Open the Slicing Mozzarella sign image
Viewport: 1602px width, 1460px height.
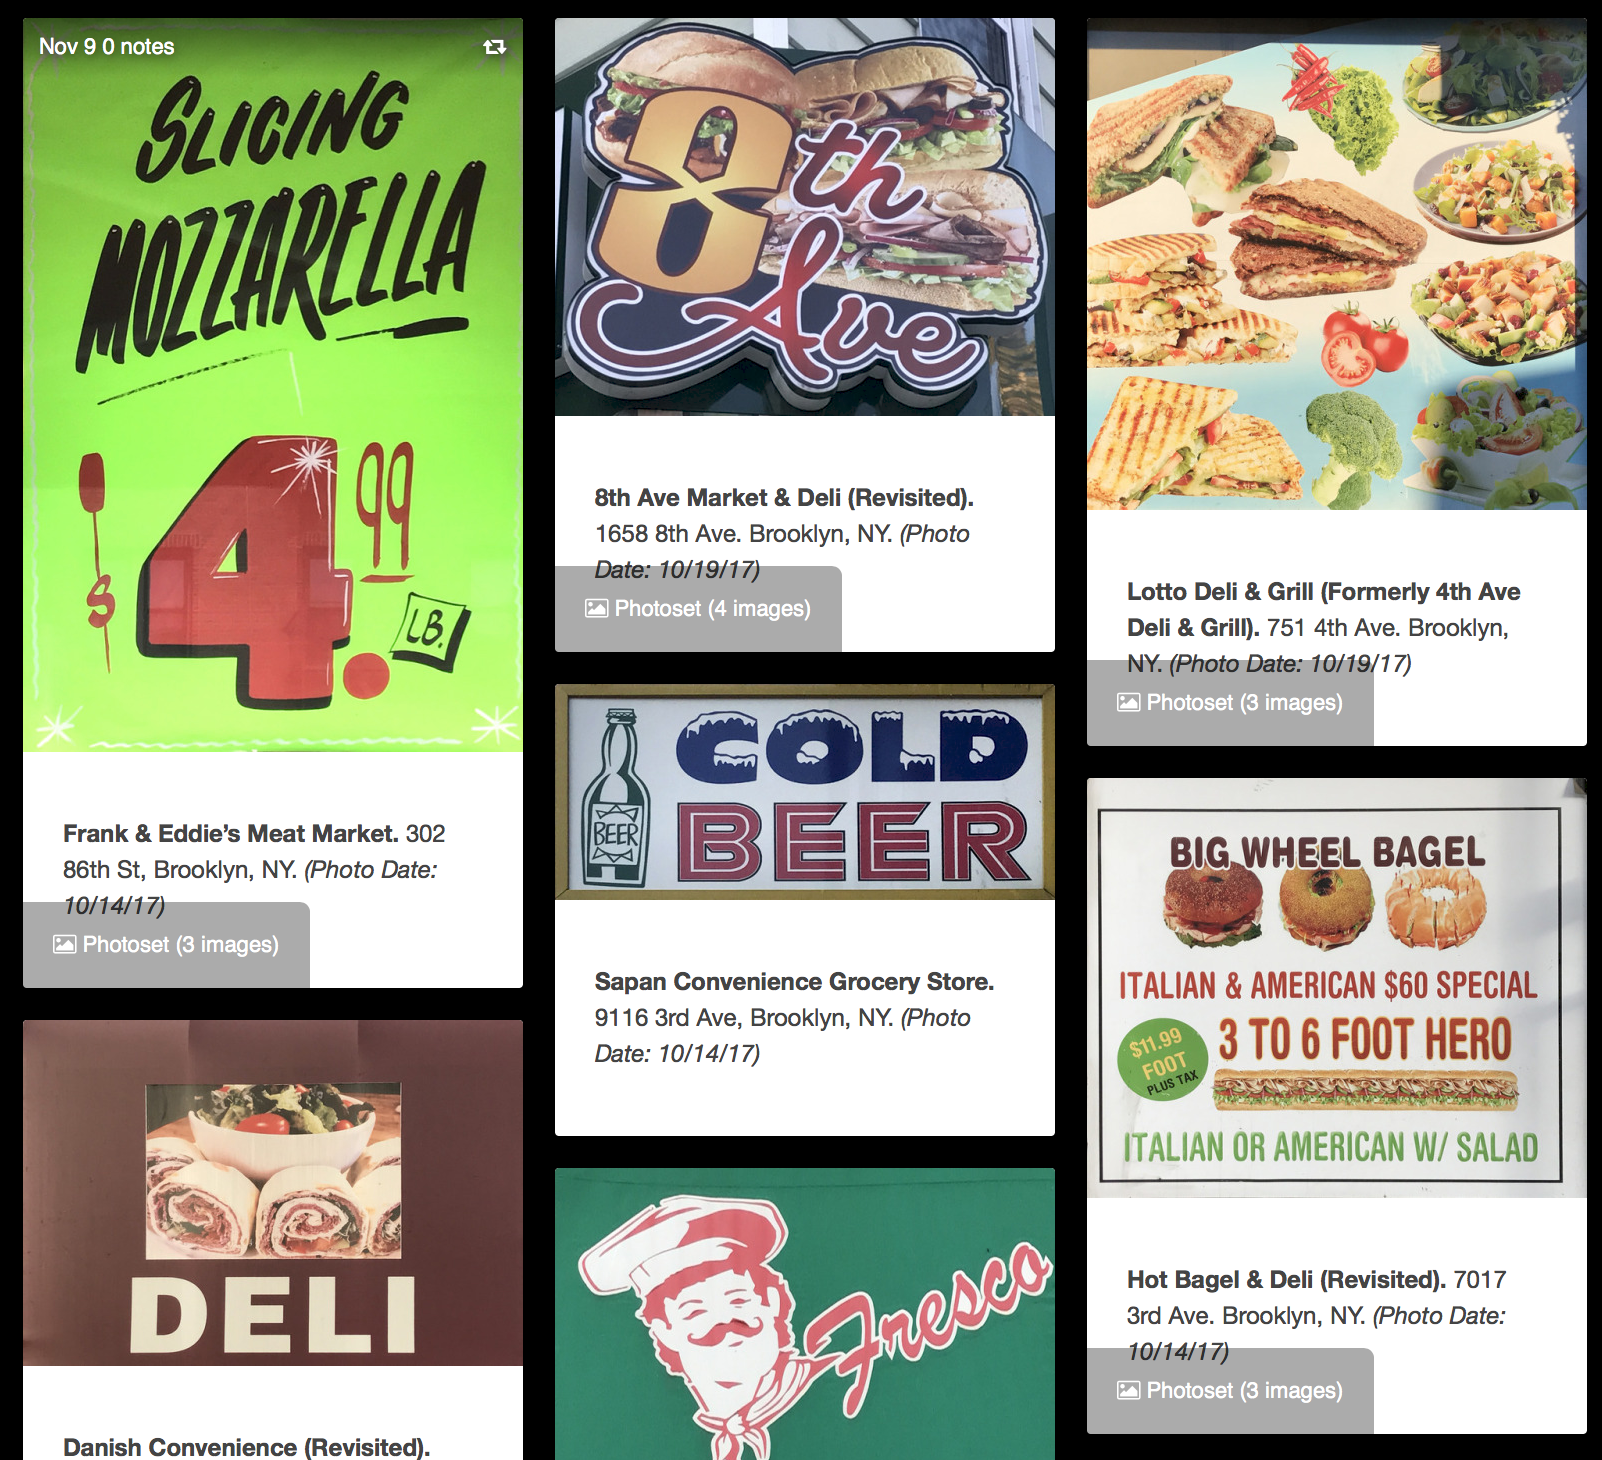point(273,385)
